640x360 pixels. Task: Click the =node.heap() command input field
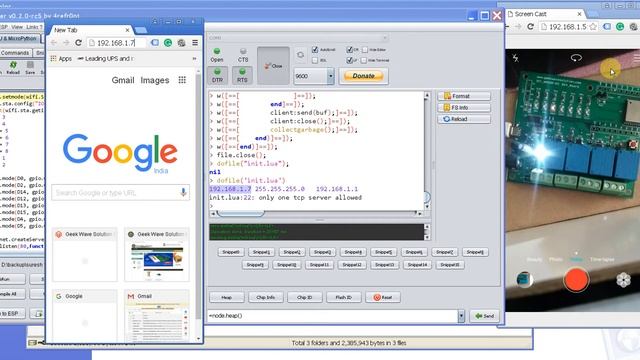point(333,316)
